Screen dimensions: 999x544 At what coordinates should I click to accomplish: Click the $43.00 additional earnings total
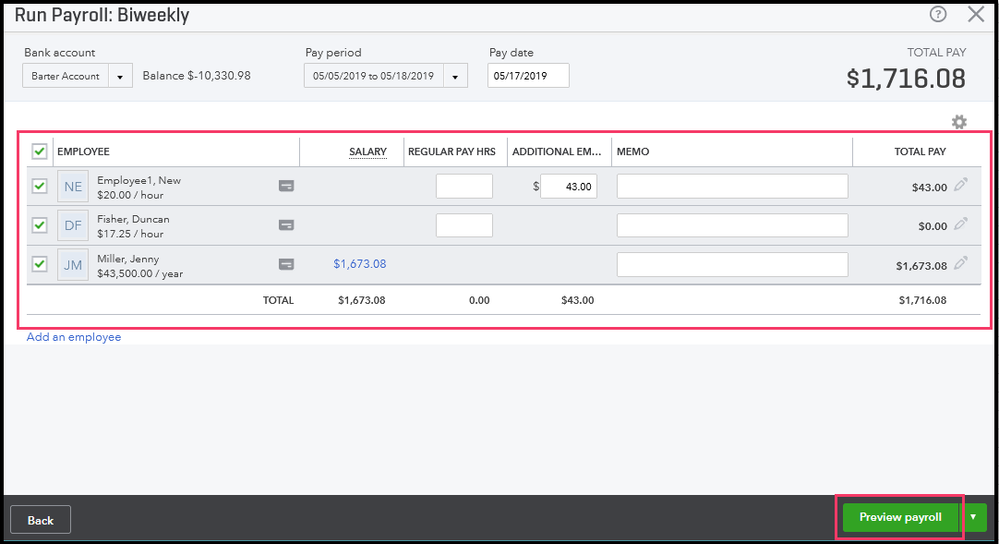click(x=577, y=300)
